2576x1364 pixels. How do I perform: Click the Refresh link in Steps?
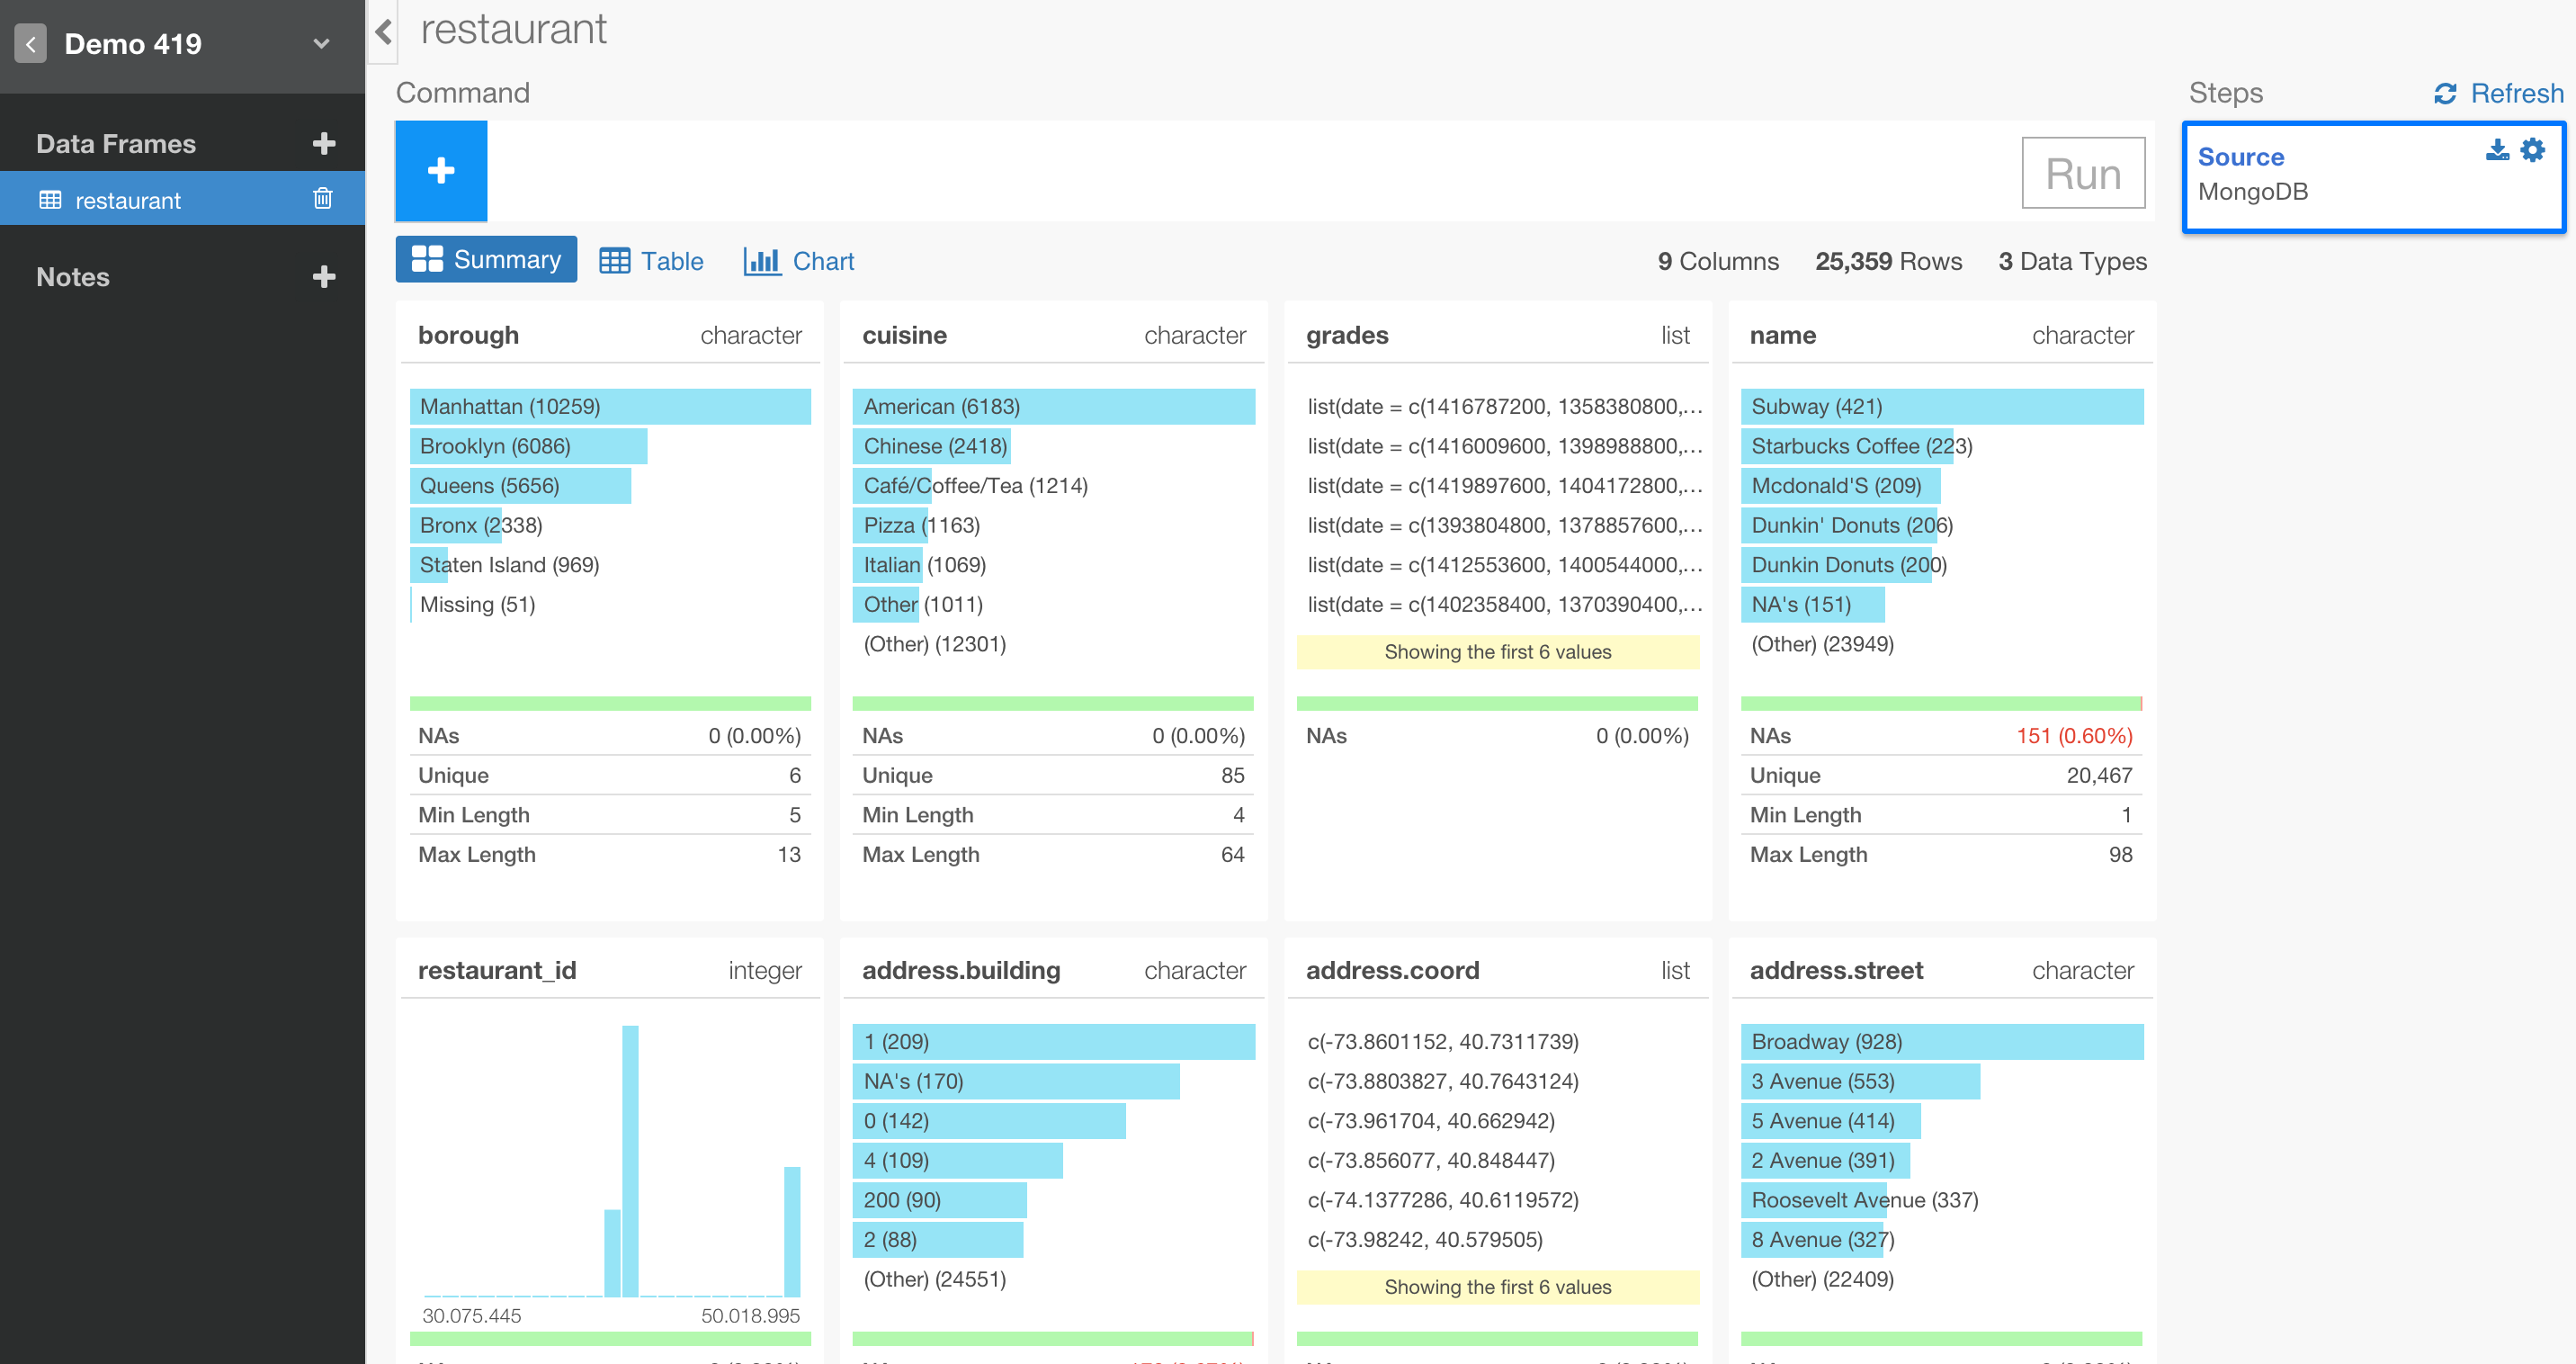click(x=2516, y=93)
